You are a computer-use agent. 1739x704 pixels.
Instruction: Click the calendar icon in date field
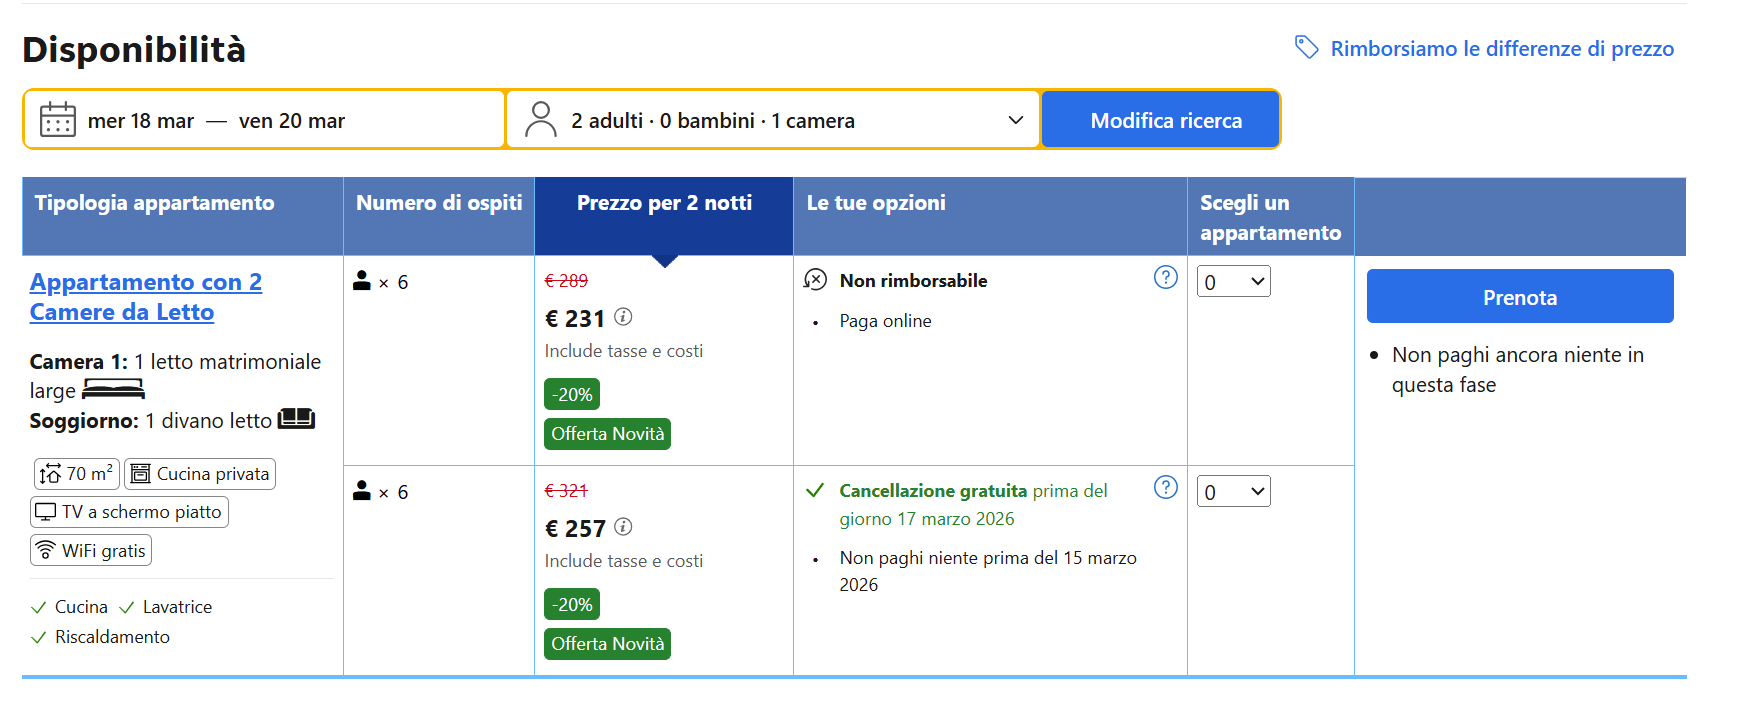(57, 120)
